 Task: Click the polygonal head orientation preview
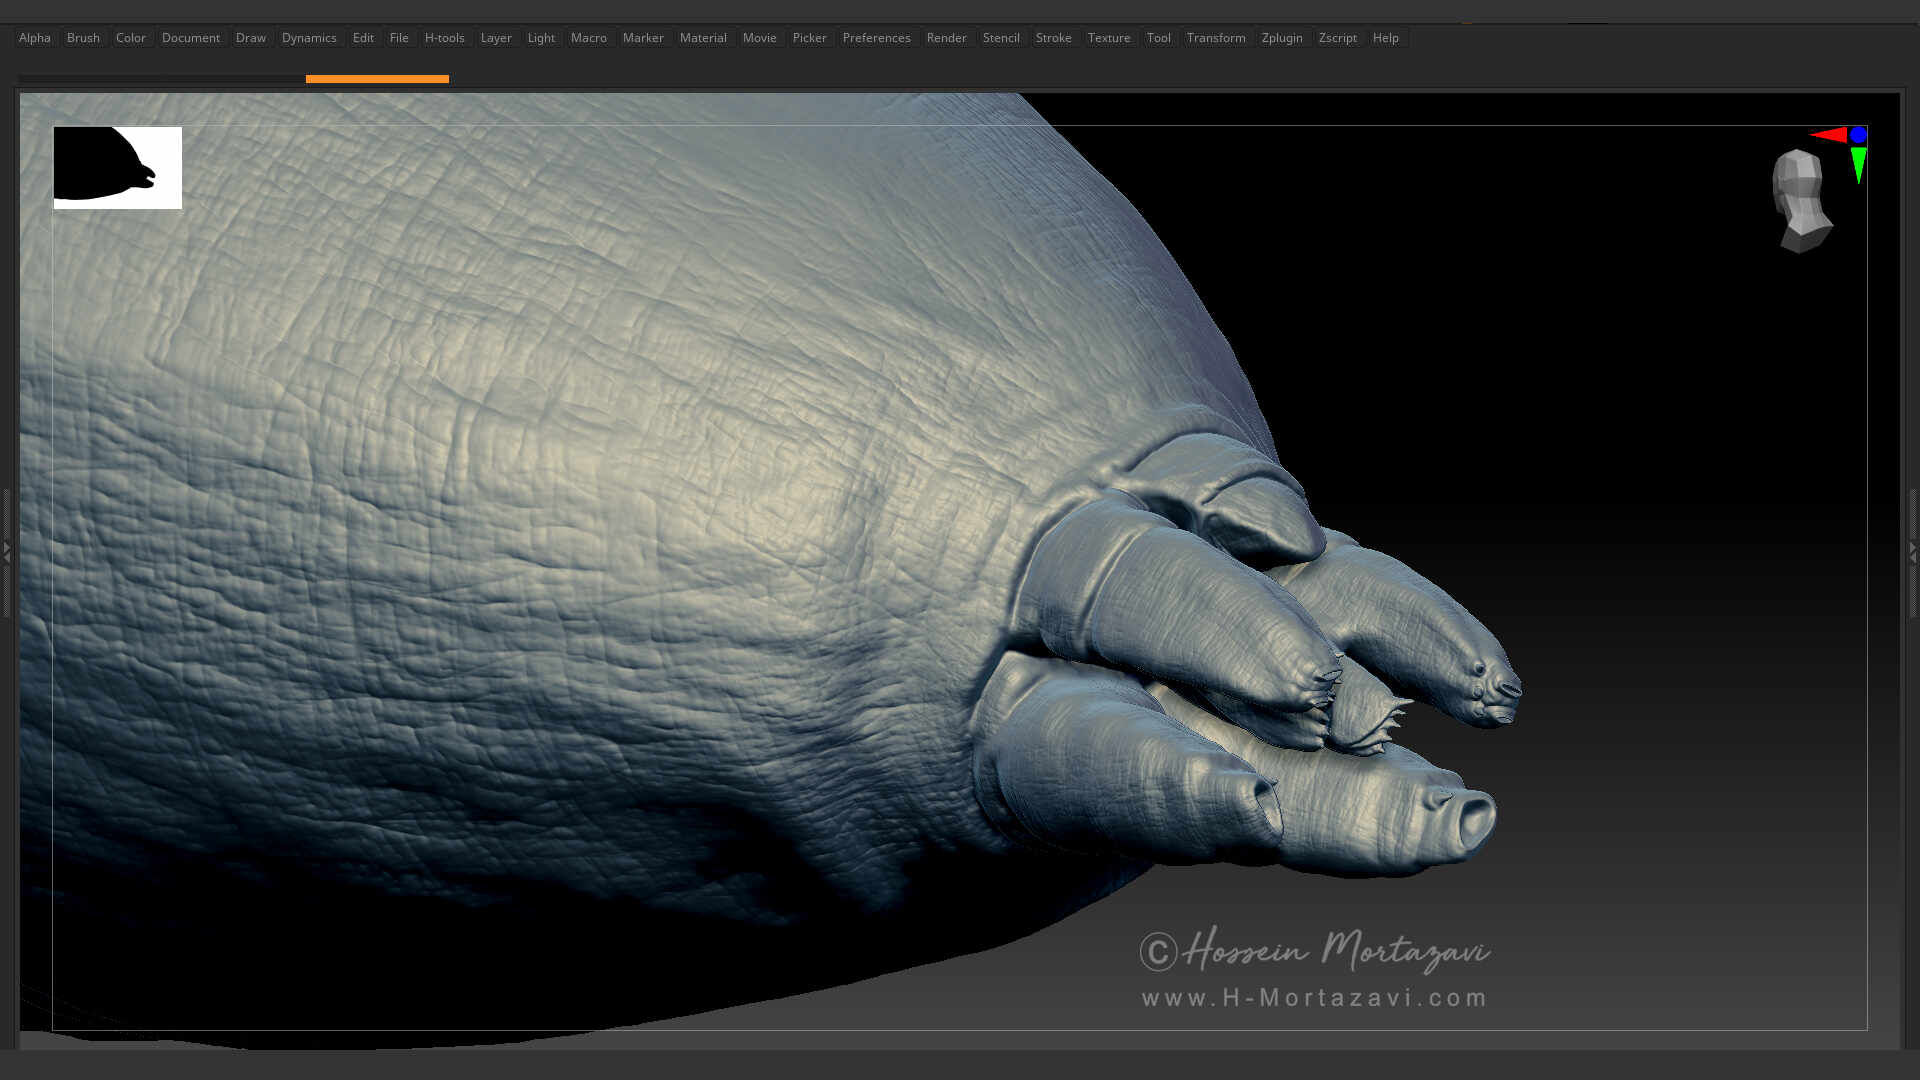(x=1802, y=200)
